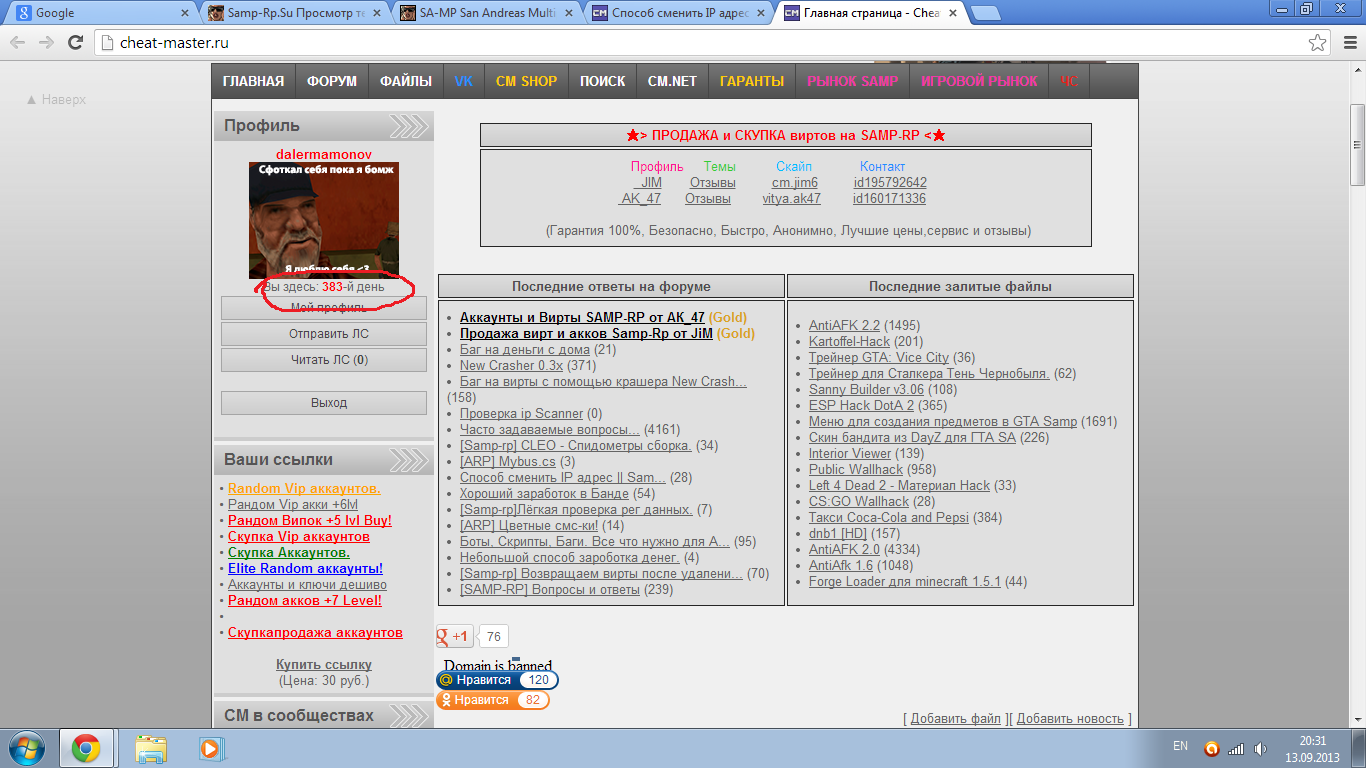Open Баг на деньги с дома topic

click(x=525, y=350)
